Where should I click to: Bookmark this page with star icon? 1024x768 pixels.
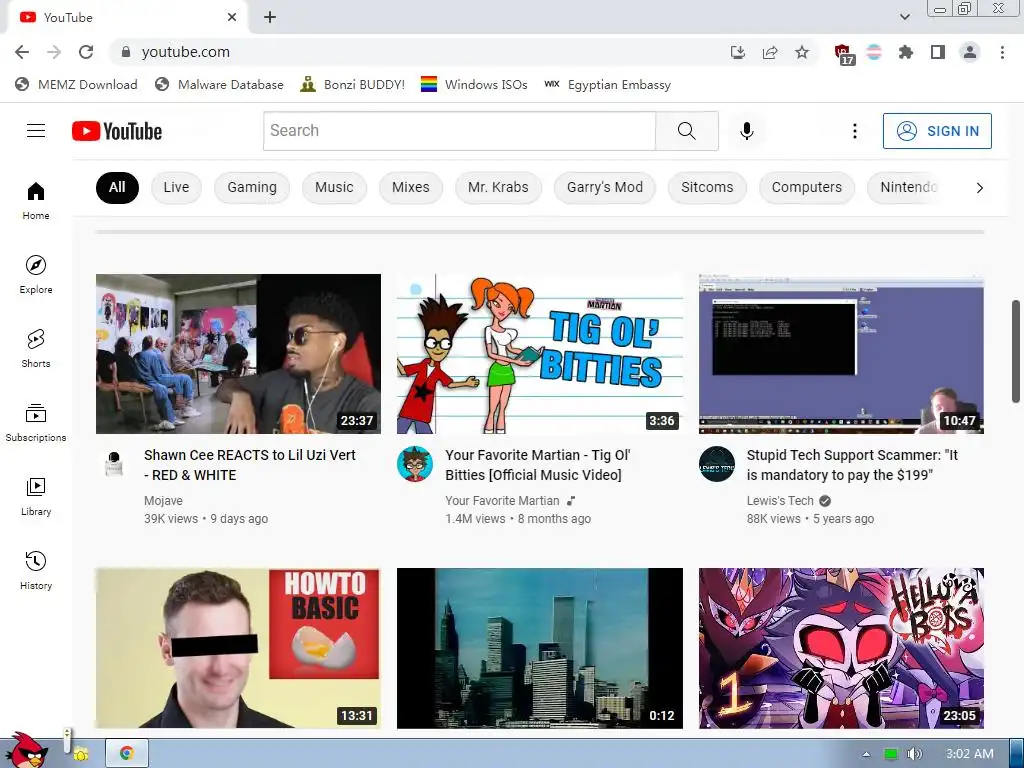click(802, 52)
